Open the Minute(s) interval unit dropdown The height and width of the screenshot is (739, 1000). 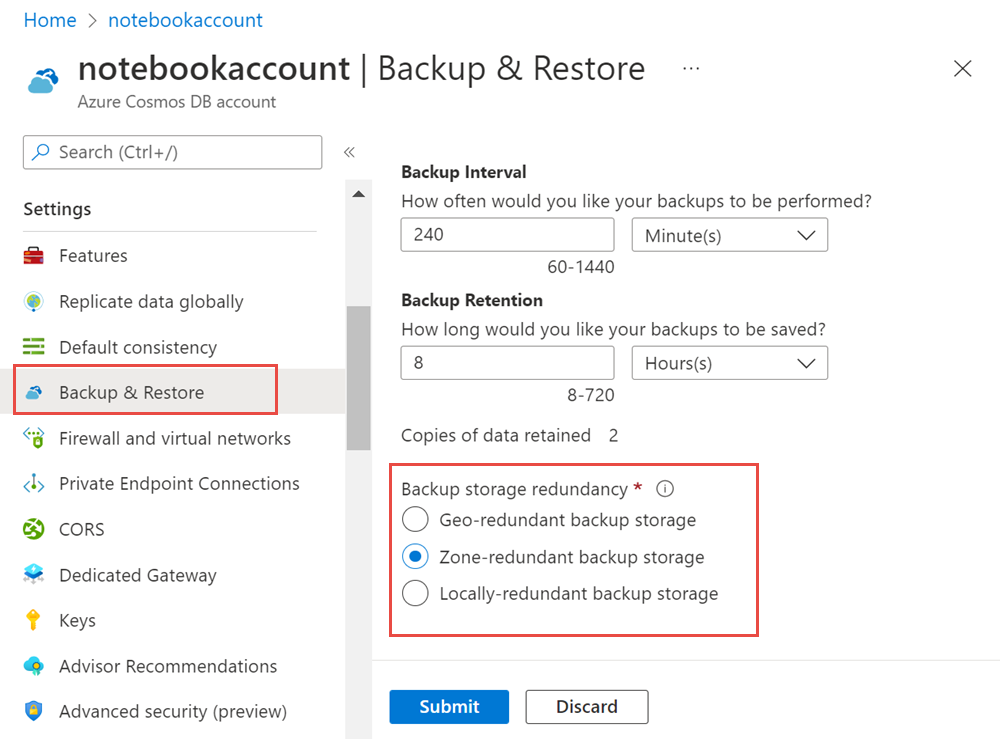(x=729, y=236)
